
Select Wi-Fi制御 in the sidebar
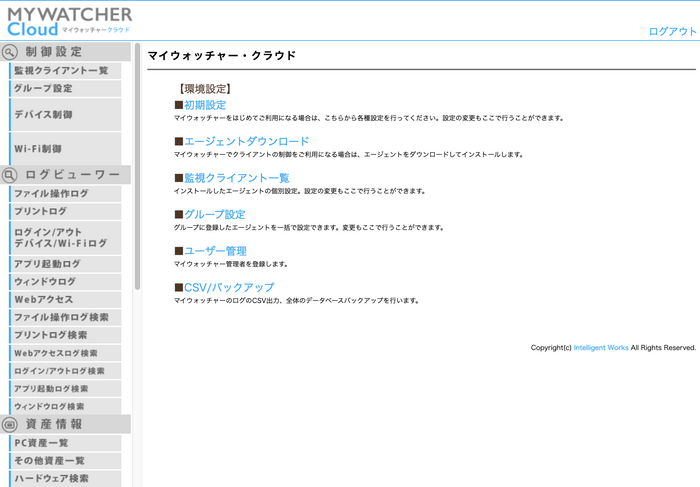(38, 148)
